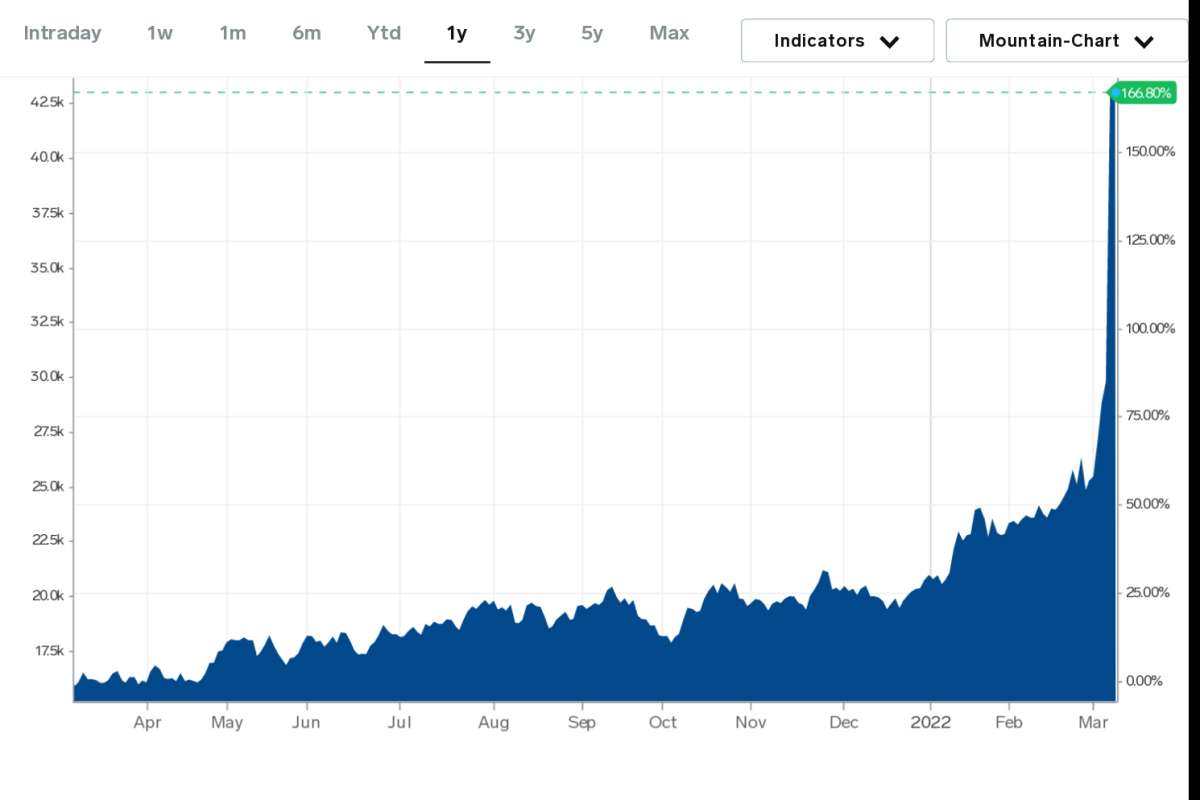The height and width of the screenshot is (800, 1200).
Task: Click the 20.0k price axis label
Action: pos(47,595)
